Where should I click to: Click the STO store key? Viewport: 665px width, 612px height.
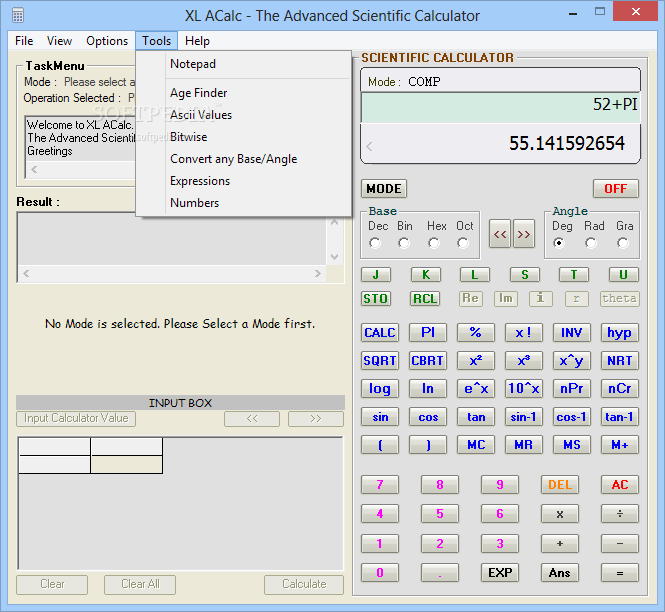pyautogui.click(x=376, y=299)
